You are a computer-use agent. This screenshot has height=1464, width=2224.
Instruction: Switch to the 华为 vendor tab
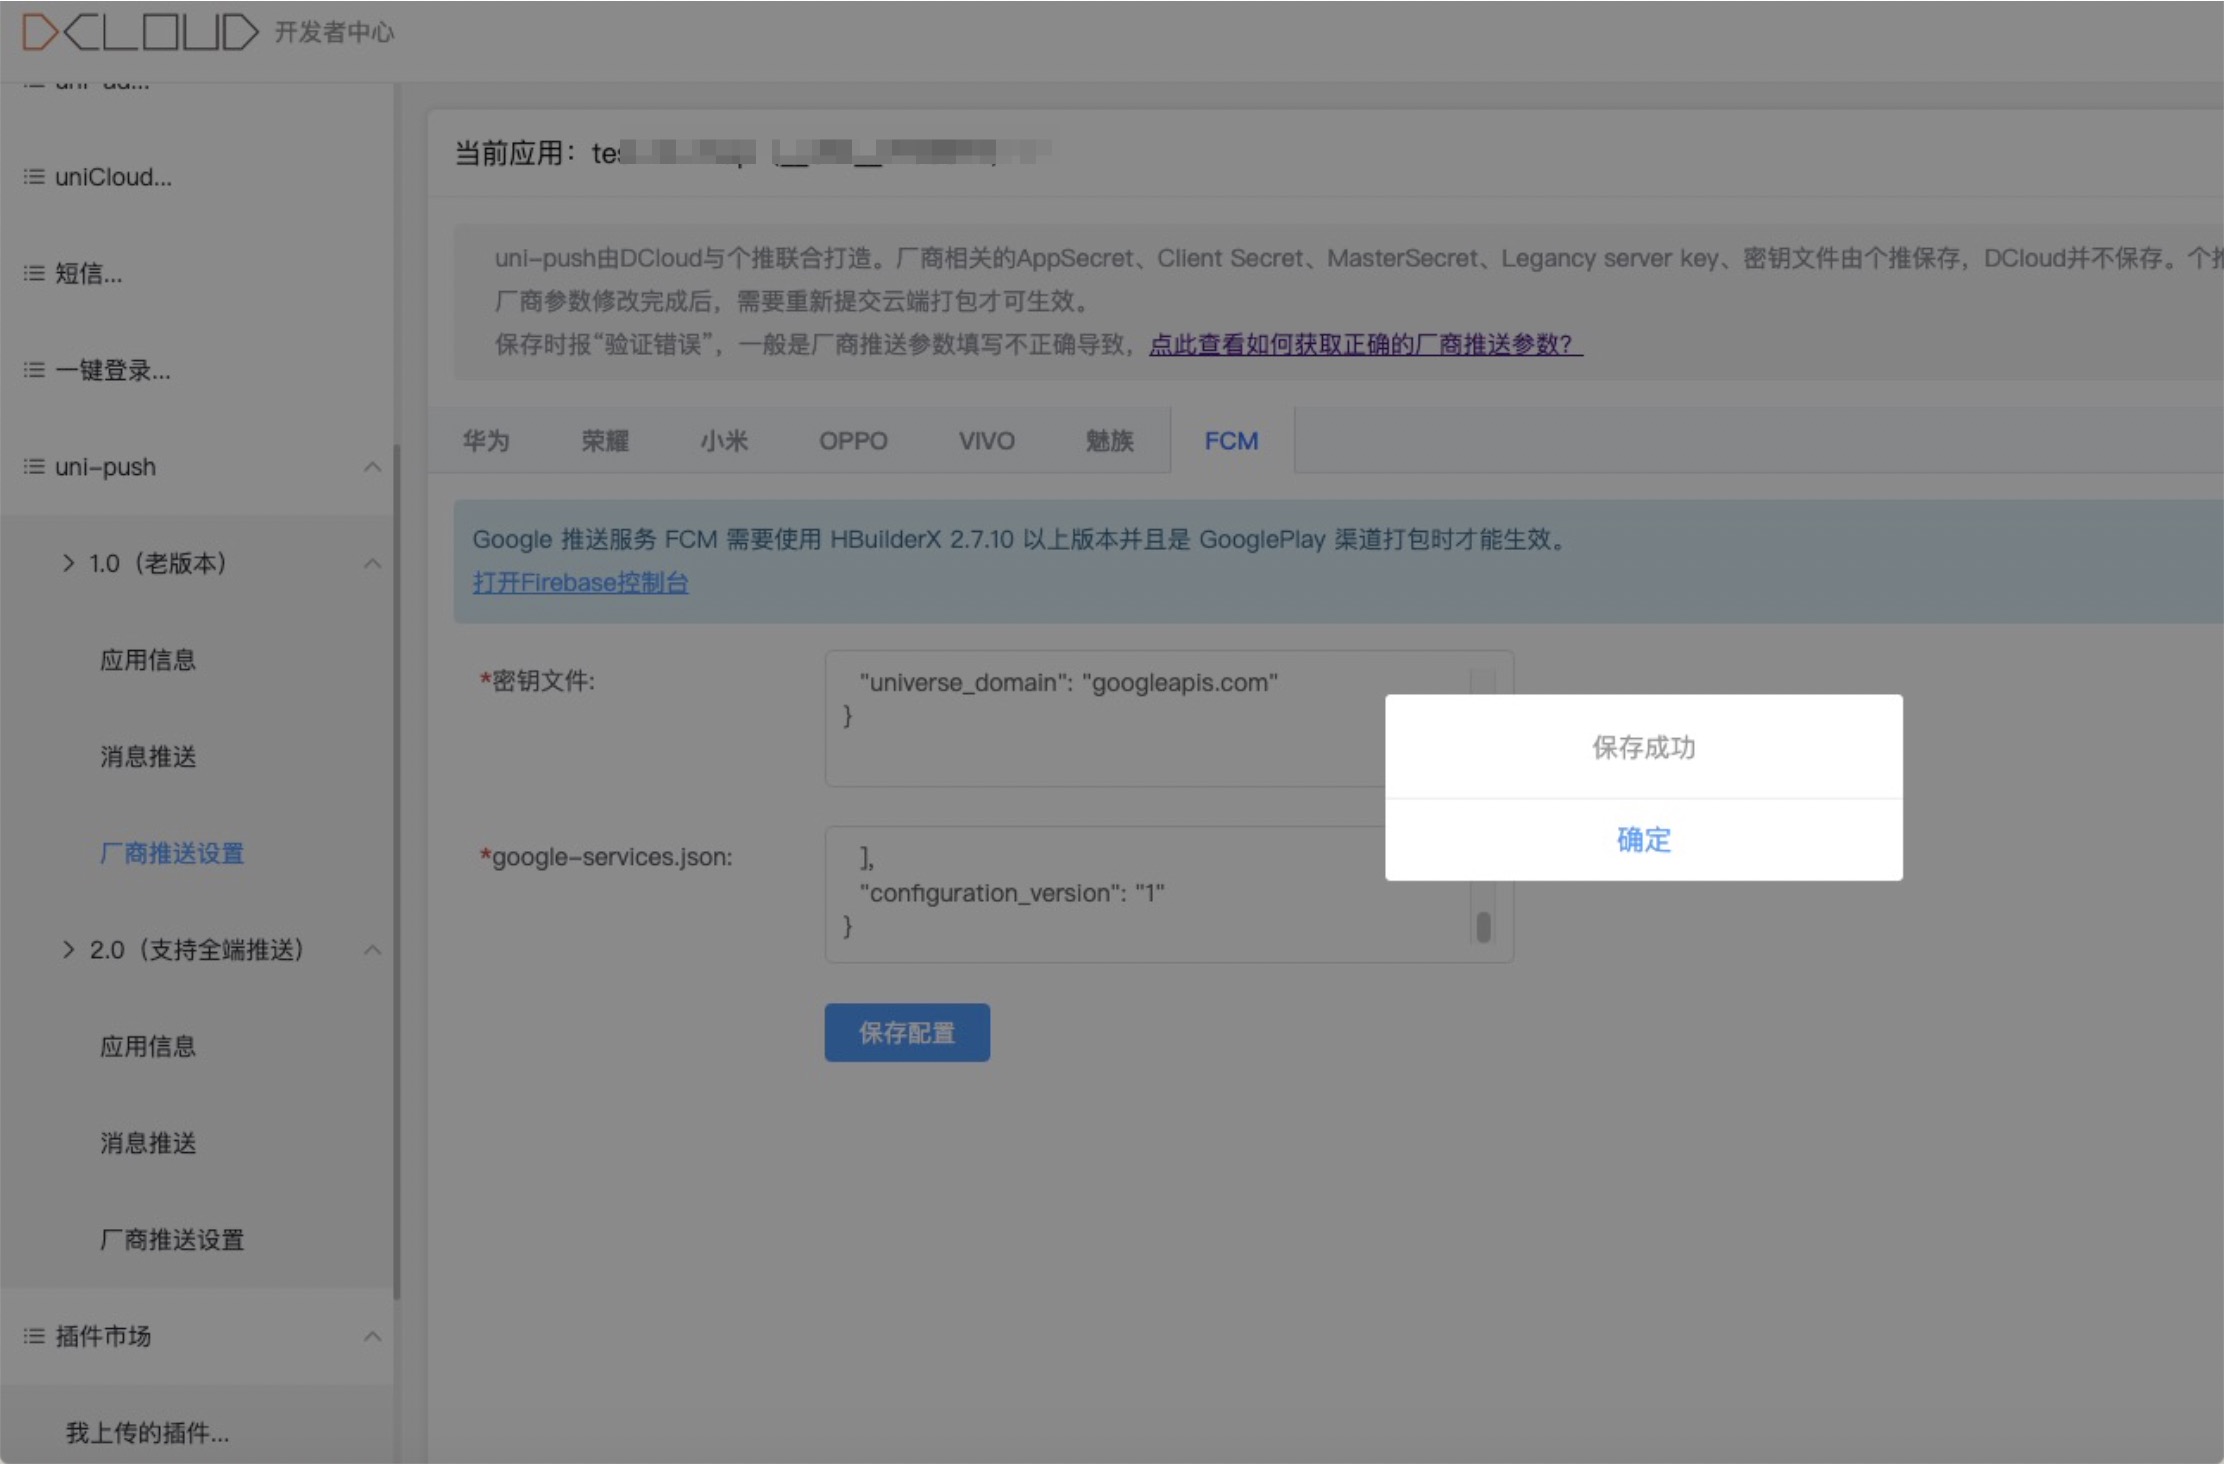tap(486, 441)
